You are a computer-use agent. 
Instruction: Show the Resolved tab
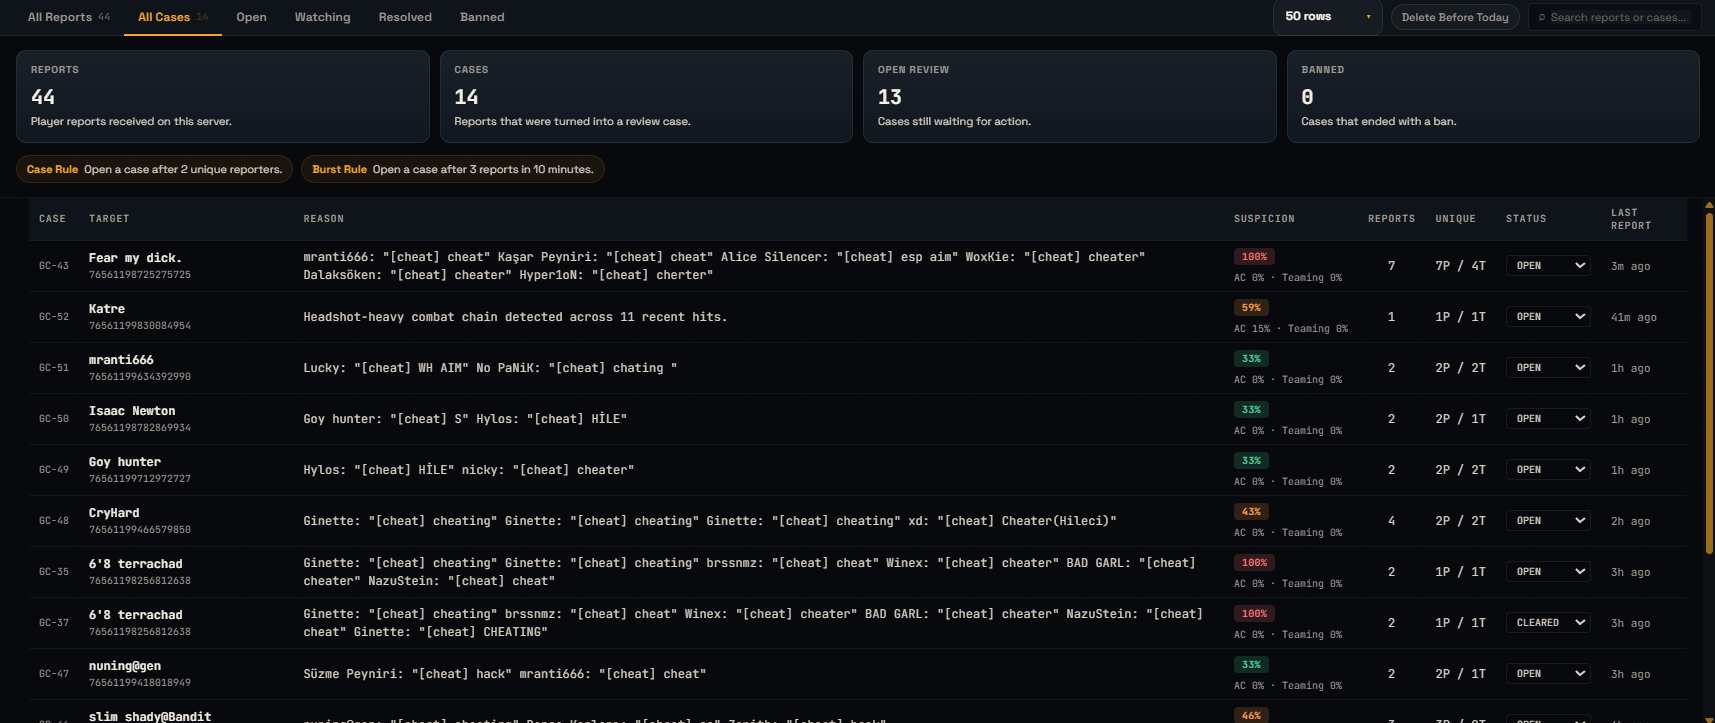pos(405,17)
